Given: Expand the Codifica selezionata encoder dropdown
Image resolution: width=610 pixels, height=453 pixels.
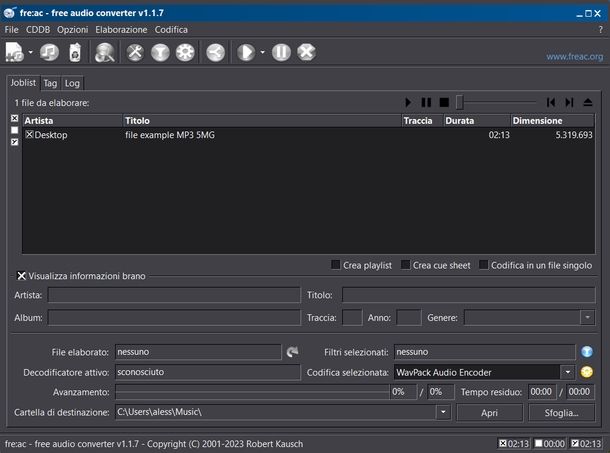Looking at the screenshot, I should [x=568, y=372].
